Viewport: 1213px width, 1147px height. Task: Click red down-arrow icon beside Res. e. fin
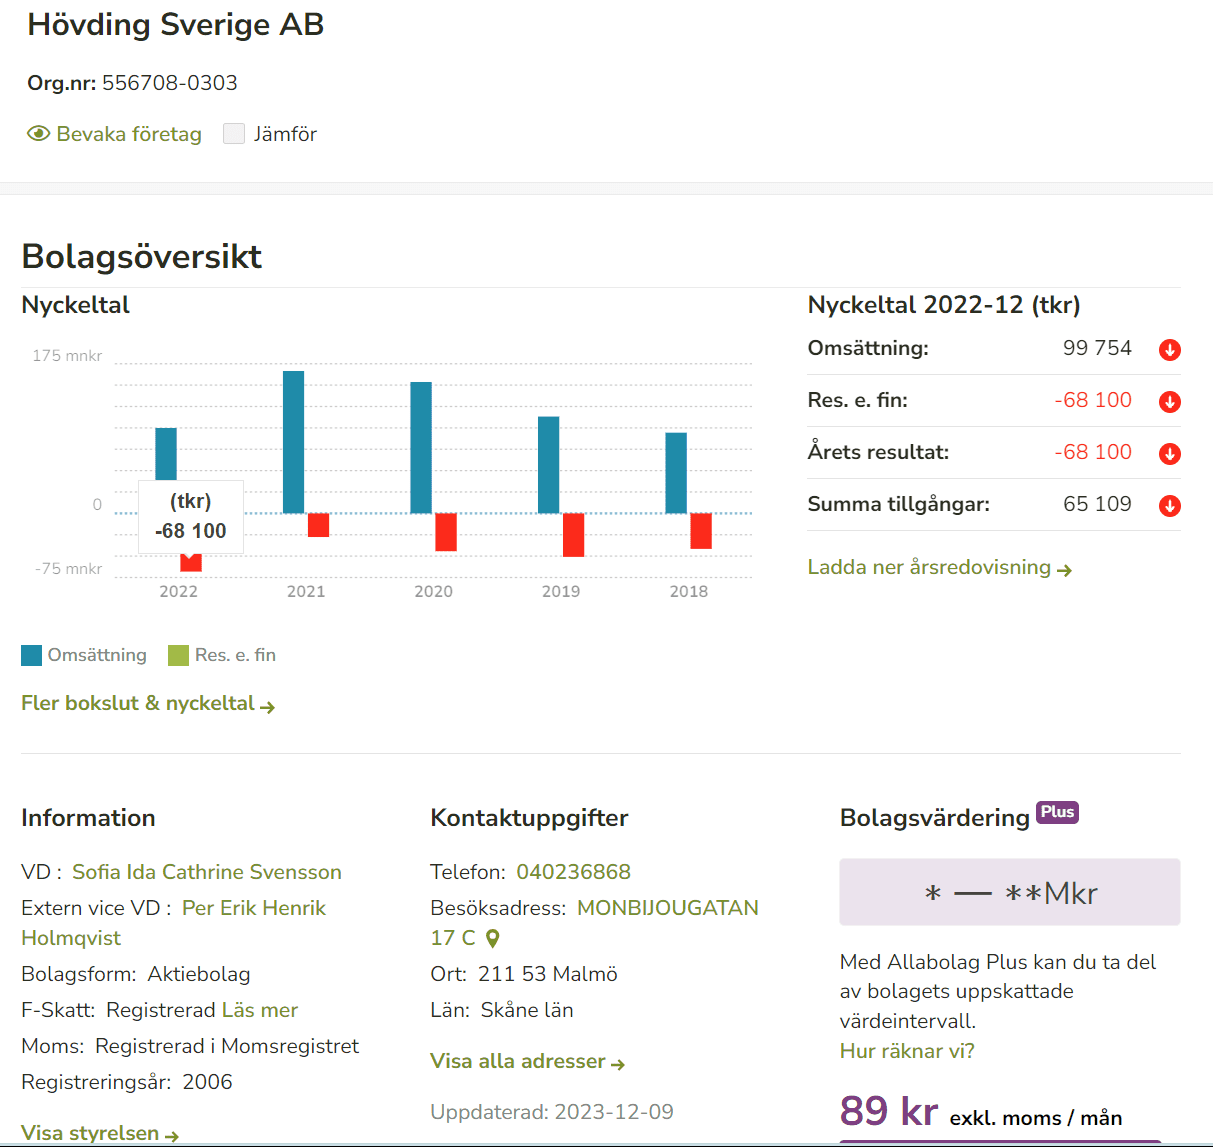click(1170, 402)
